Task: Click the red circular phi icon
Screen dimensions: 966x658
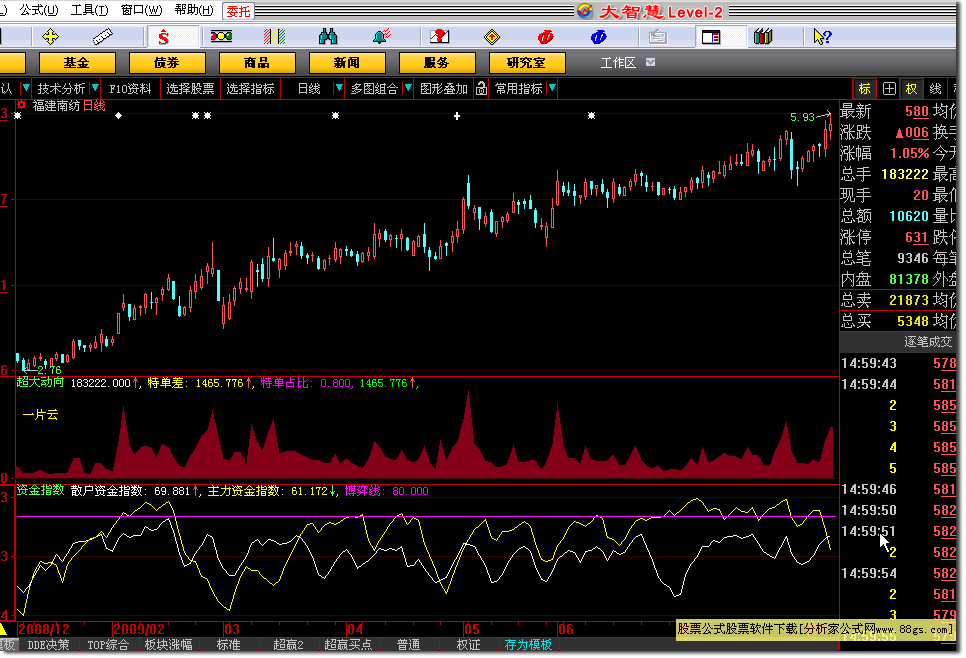Action: pos(545,38)
